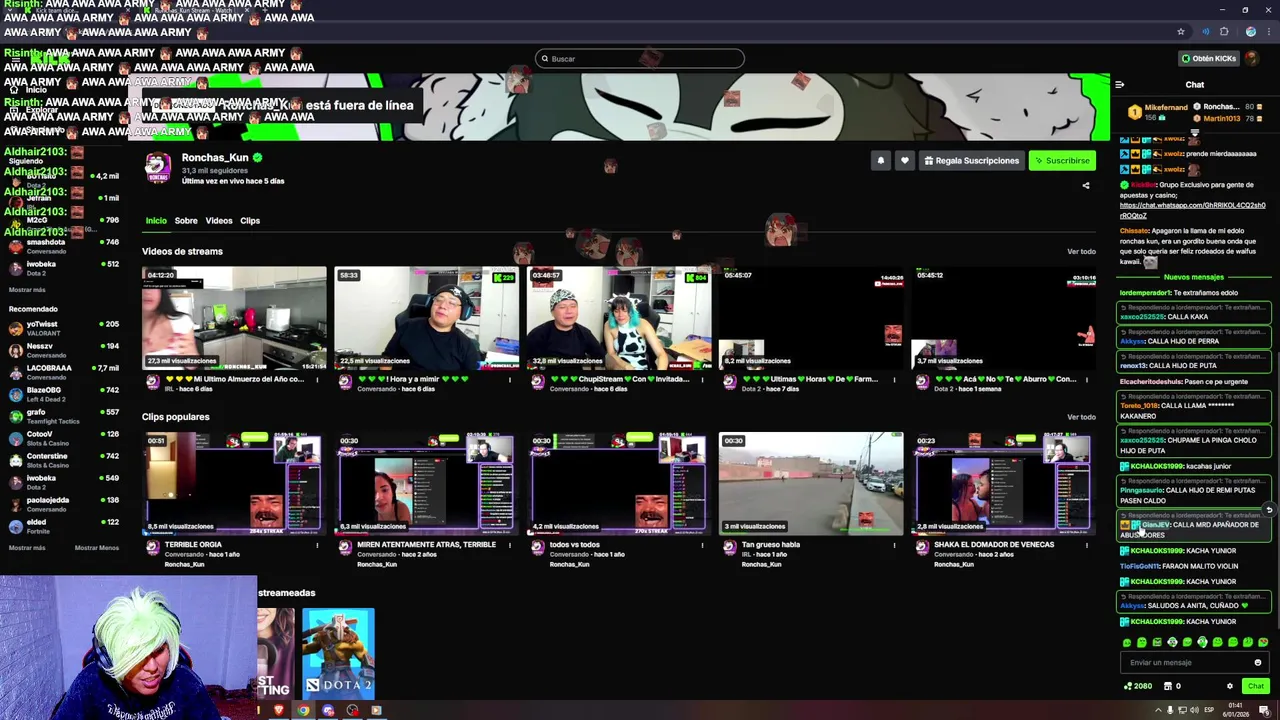1280x720 pixels.
Task: Expand recommended list with Mostrar más
Action: click(27, 548)
